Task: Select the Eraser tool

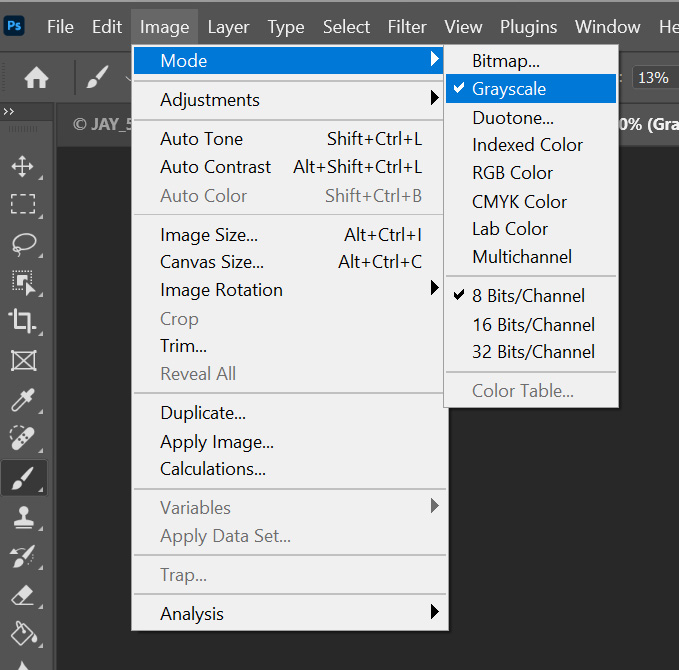Action: (x=23, y=595)
